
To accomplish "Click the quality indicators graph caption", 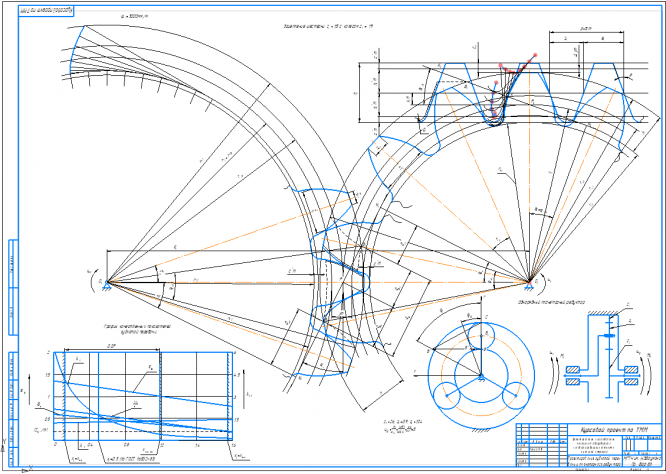I will [x=137, y=330].
